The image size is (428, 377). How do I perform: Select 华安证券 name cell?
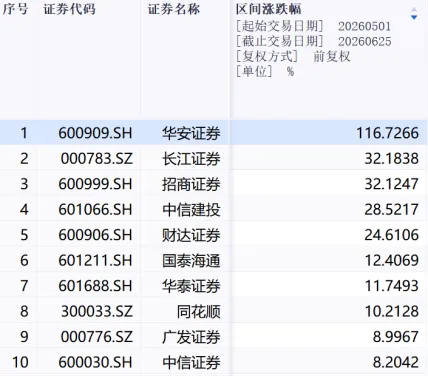point(191,133)
